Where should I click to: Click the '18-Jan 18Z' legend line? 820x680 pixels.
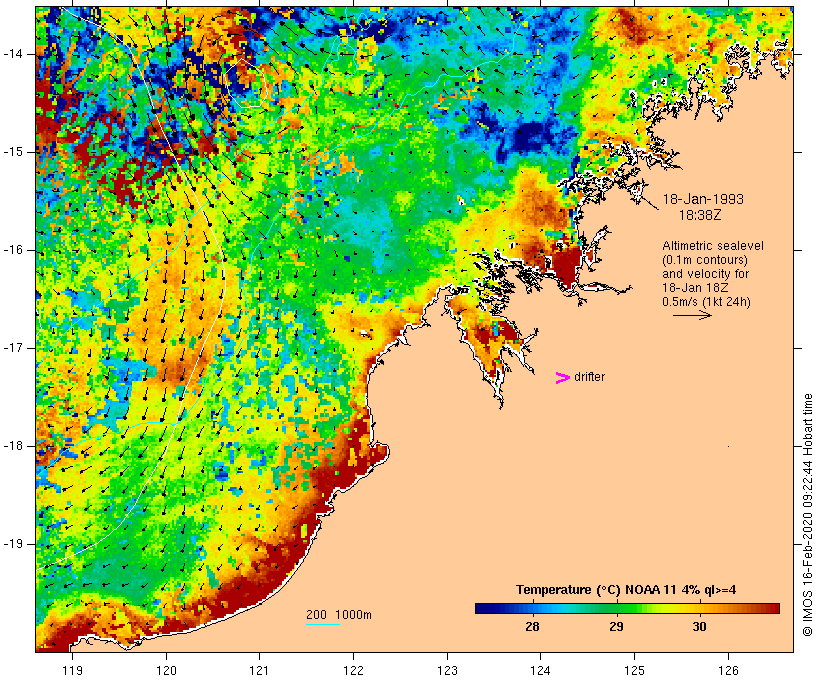[695, 288]
